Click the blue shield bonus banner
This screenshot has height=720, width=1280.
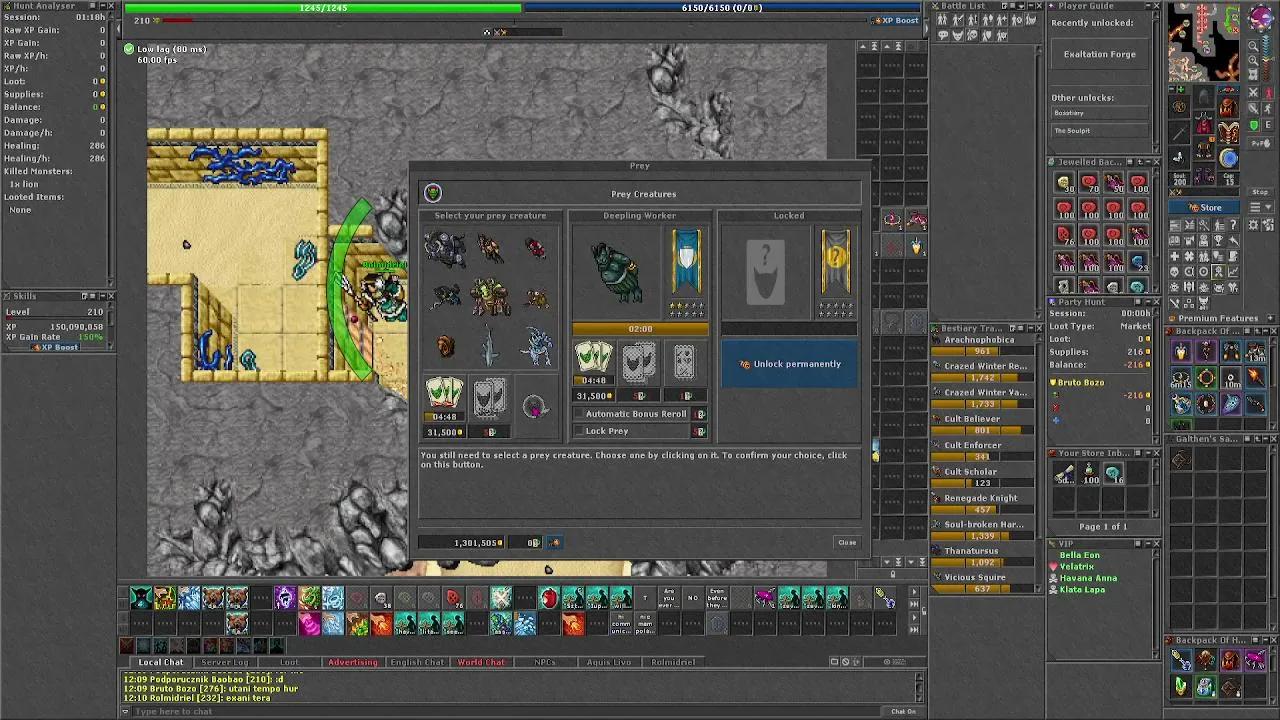click(687, 262)
